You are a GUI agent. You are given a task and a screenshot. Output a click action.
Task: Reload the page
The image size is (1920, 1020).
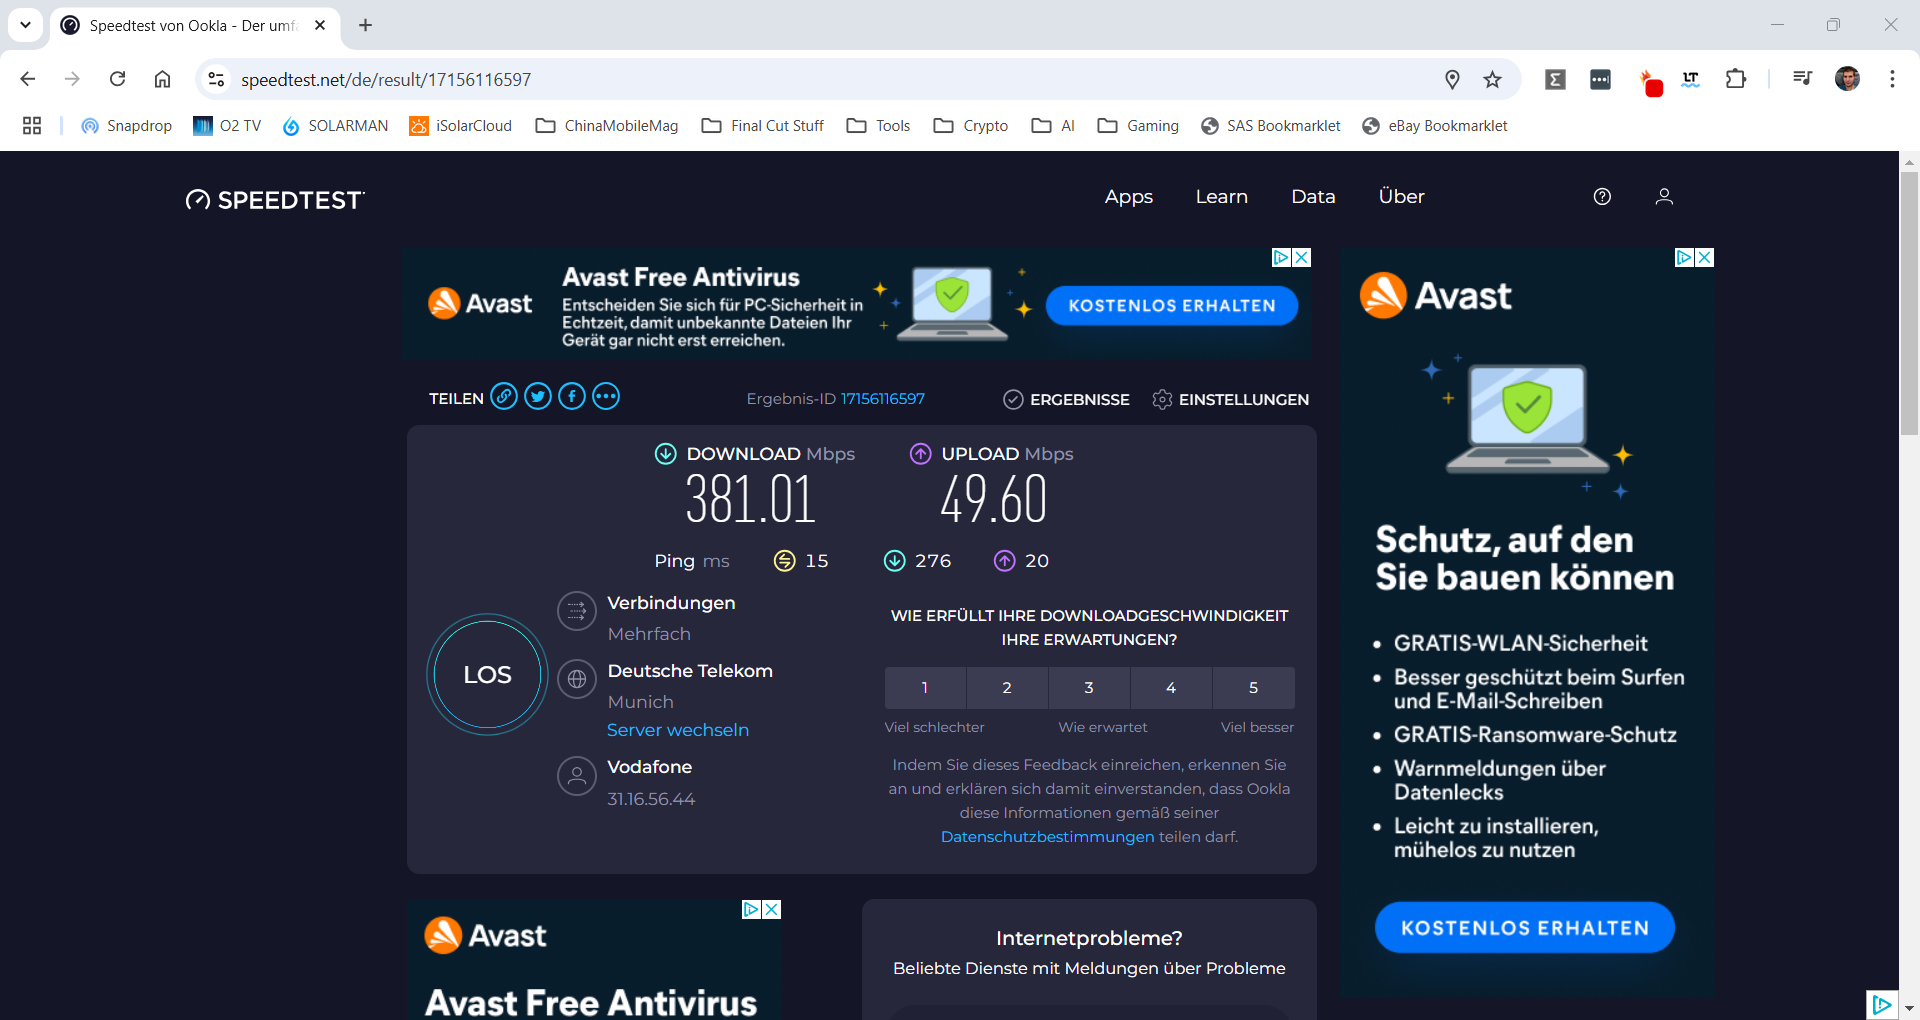click(117, 79)
